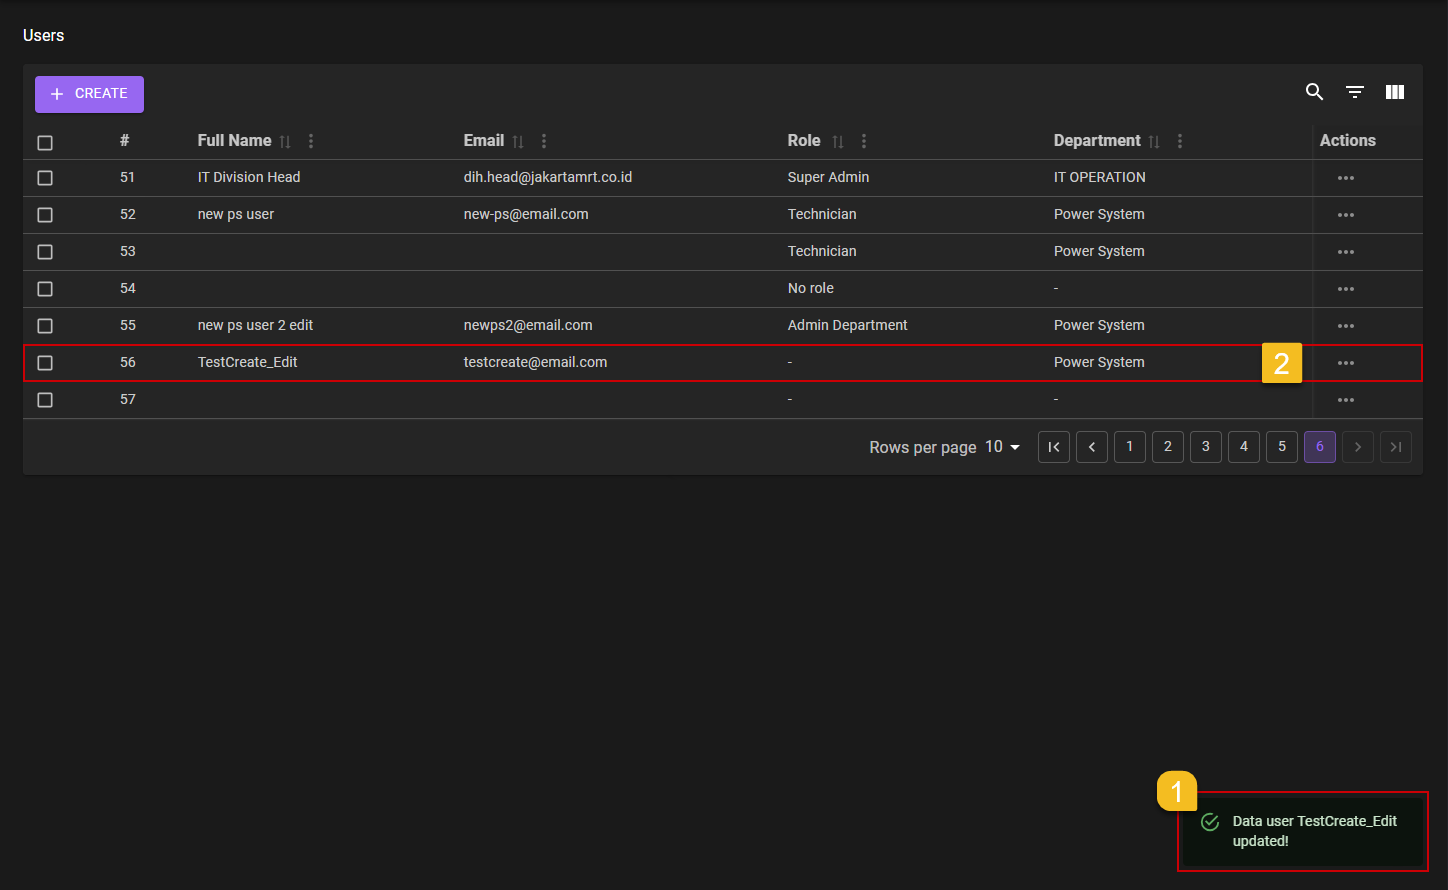This screenshot has height=890, width=1448.
Task: Switch to page 1 in pagination
Action: coord(1129,447)
